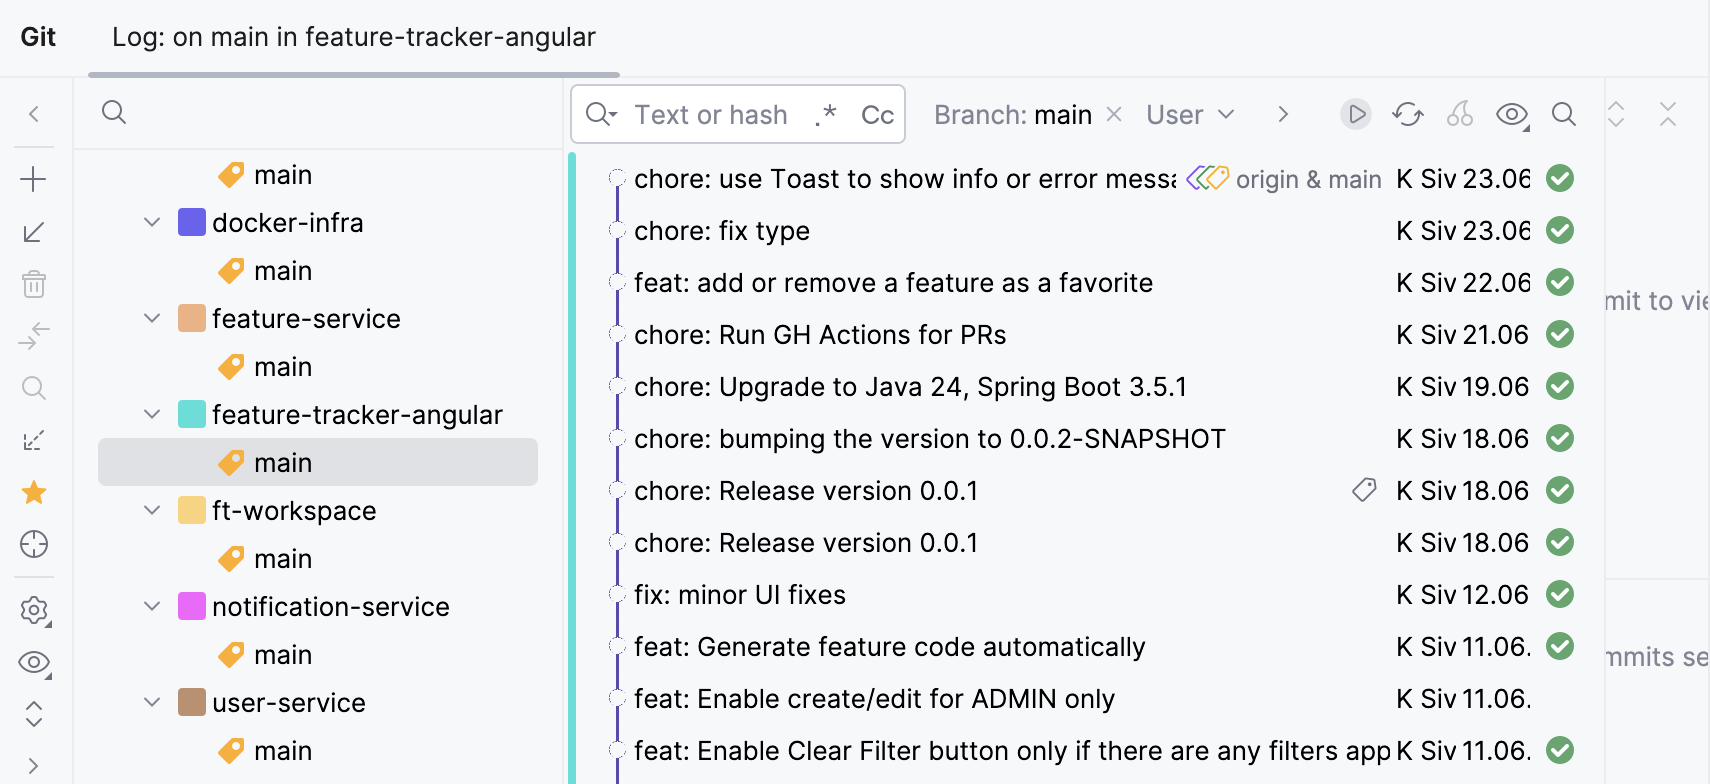
Task: Select Log: on main in feature-tracker-angular tab
Action: point(353,37)
